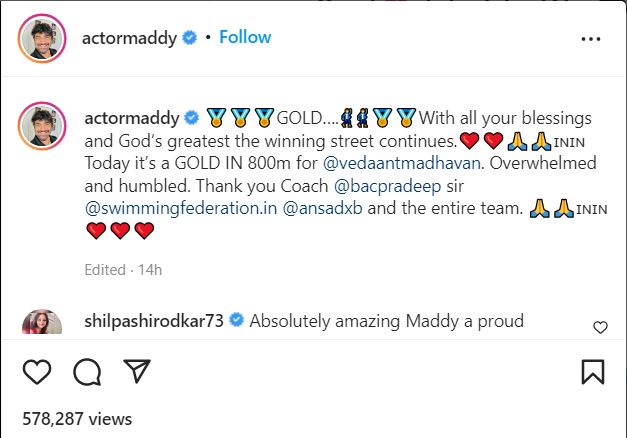The width and height of the screenshot is (627, 438).
Task: Click the header verified badge next to actormaddy
Action: click(x=190, y=38)
